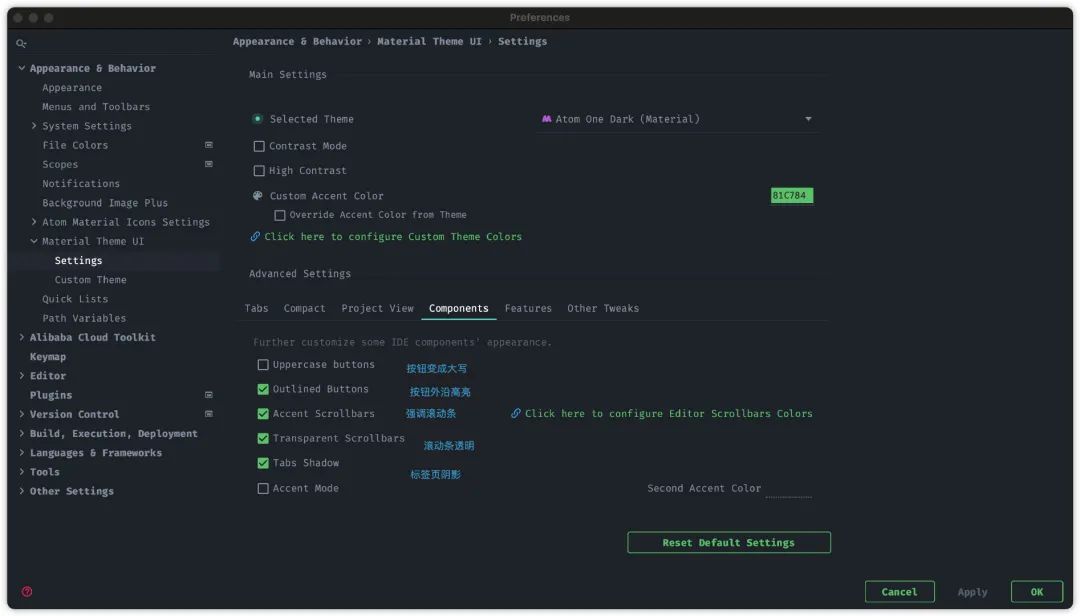This screenshot has width=1080, height=616.
Task: Switch to the Compact tab
Action: point(304,308)
